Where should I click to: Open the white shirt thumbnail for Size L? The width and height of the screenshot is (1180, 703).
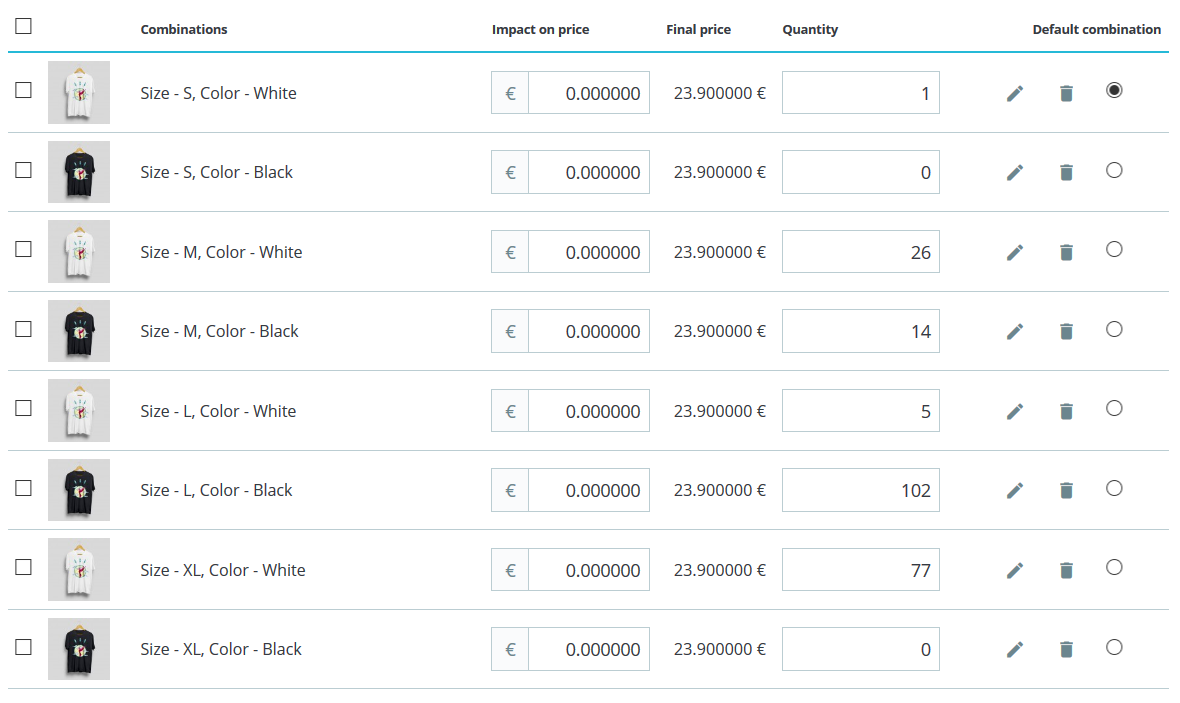click(x=79, y=410)
